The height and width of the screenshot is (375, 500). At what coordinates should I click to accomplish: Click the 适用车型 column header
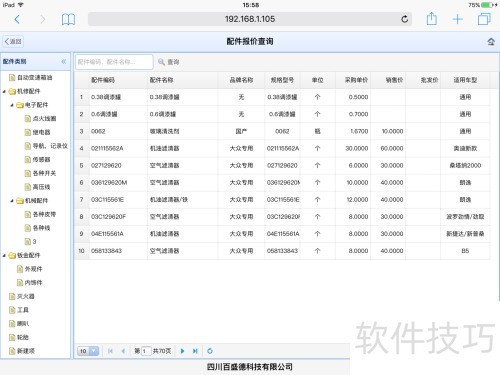[465, 80]
